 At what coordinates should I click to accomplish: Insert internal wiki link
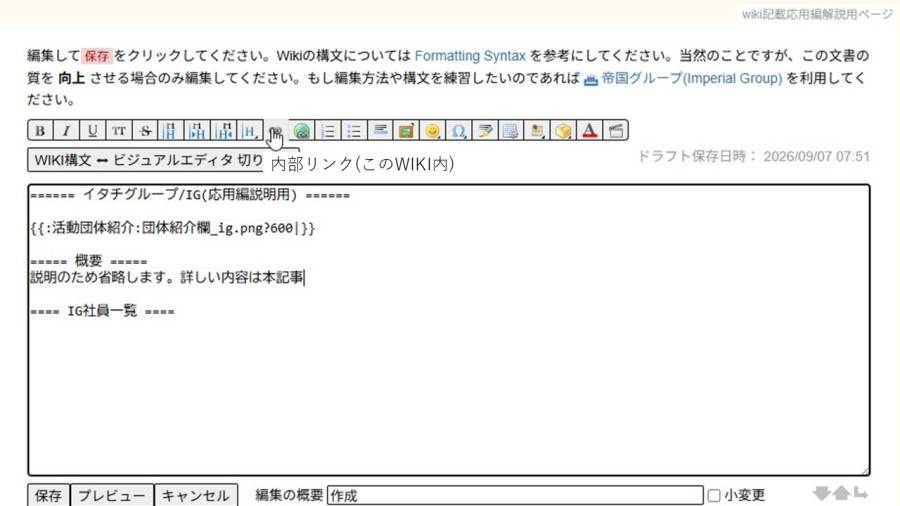[x=276, y=131]
